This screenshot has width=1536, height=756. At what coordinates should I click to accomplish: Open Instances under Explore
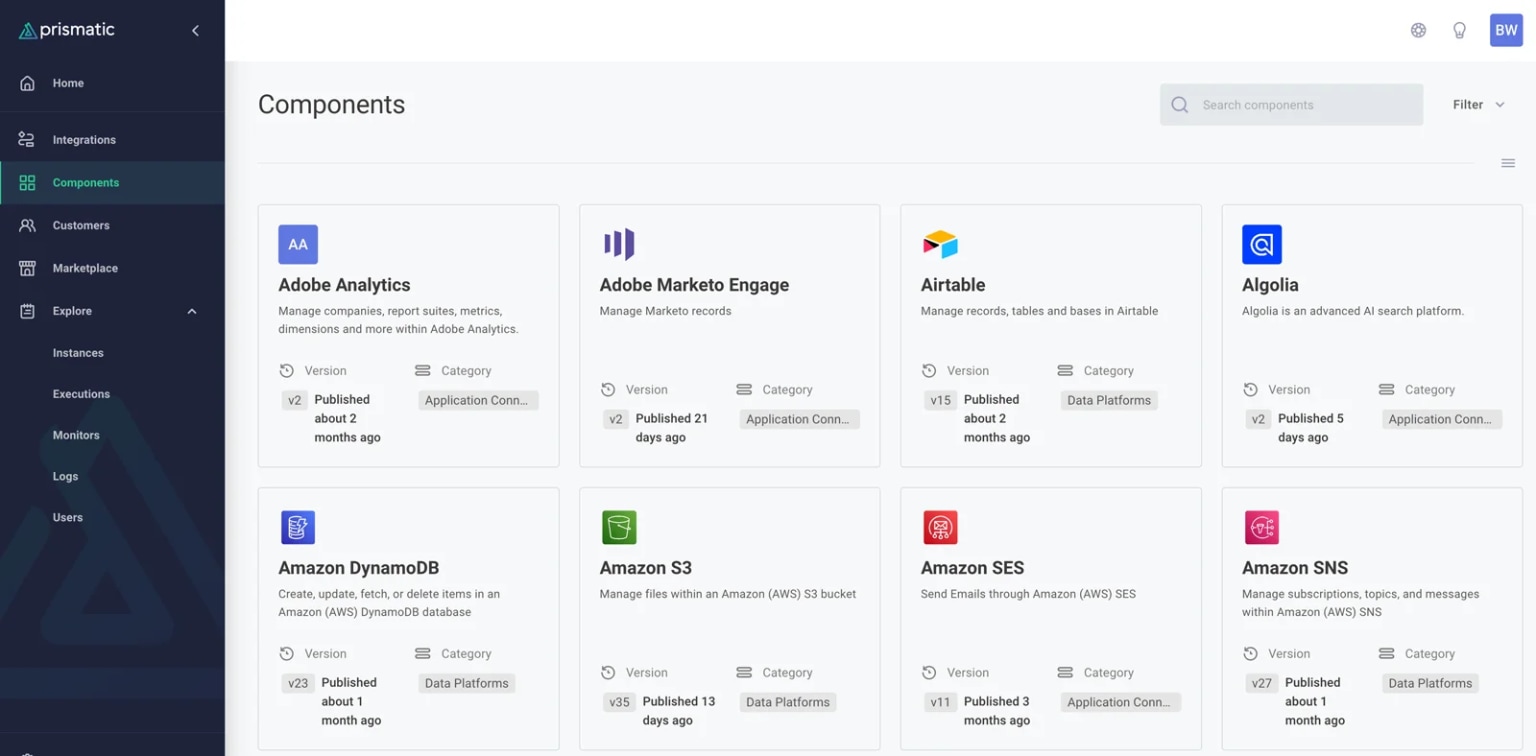78,353
